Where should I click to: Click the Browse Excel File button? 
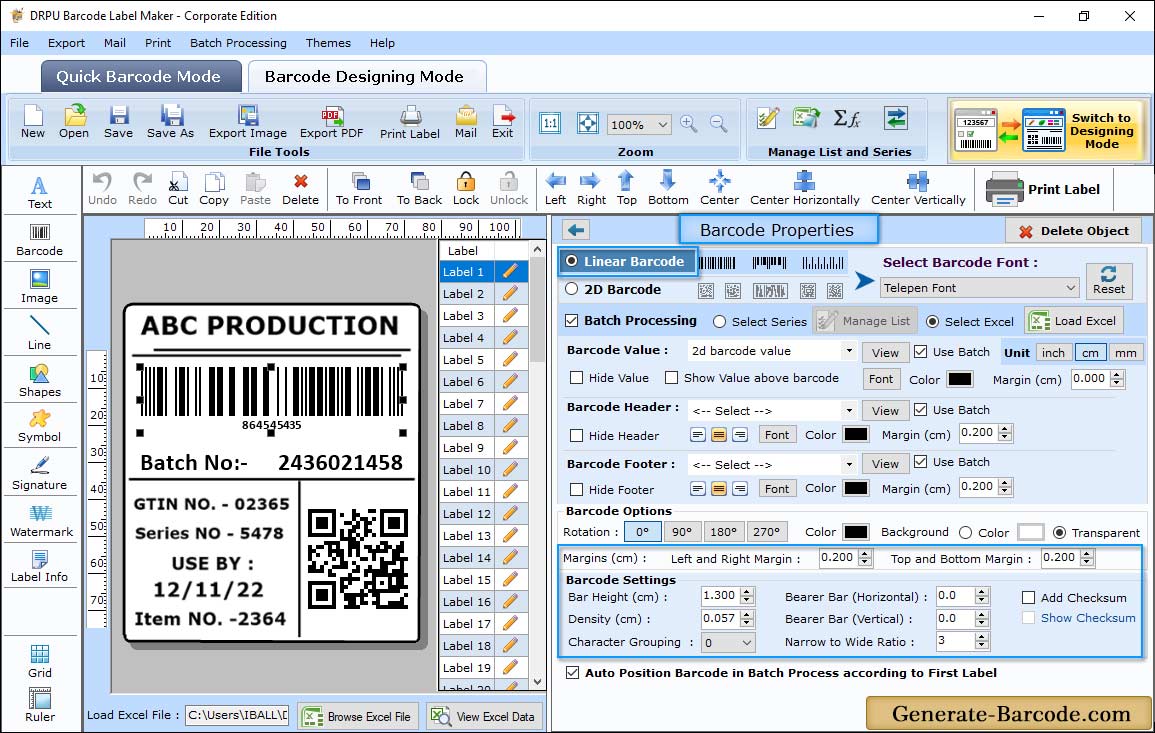click(x=358, y=716)
